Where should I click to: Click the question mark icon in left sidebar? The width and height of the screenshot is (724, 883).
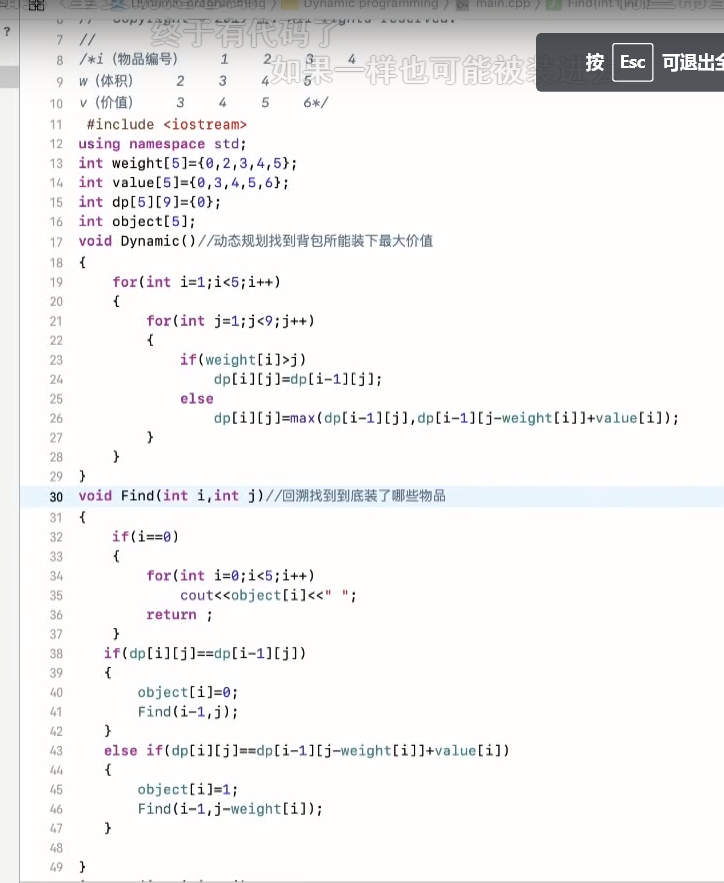[x=7, y=32]
